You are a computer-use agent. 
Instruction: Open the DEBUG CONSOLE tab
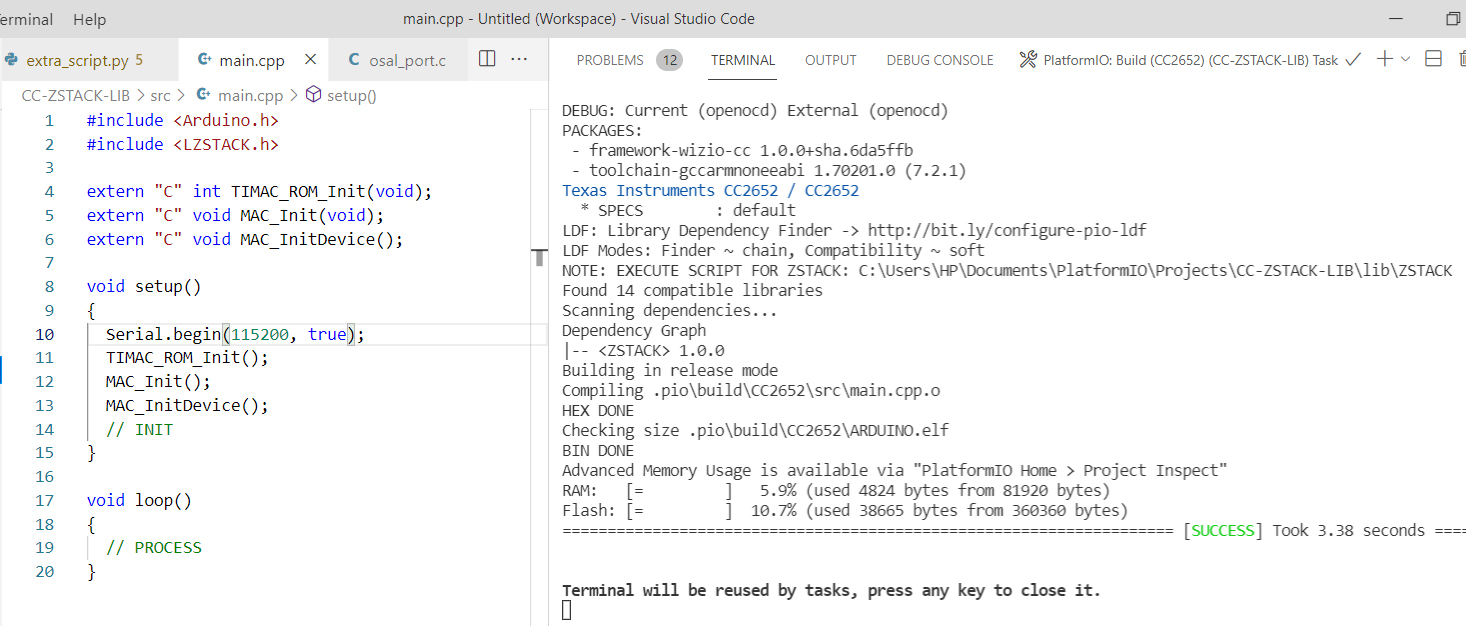pyautogui.click(x=940, y=60)
